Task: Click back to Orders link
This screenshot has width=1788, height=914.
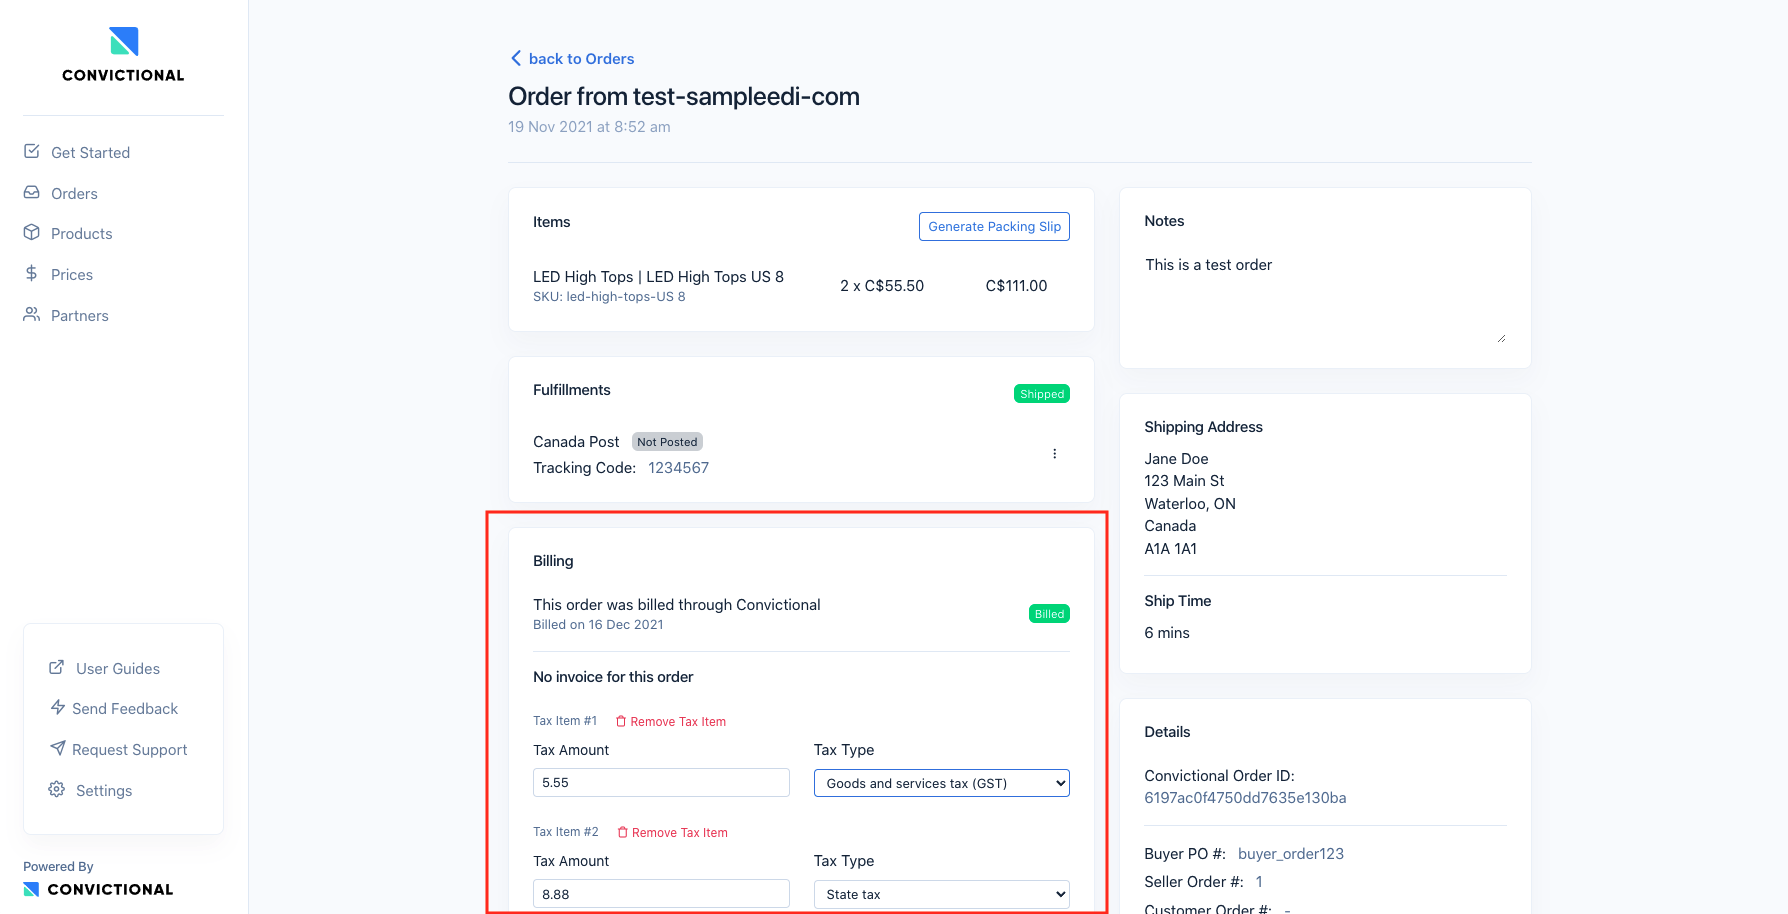Action: coord(581,58)
